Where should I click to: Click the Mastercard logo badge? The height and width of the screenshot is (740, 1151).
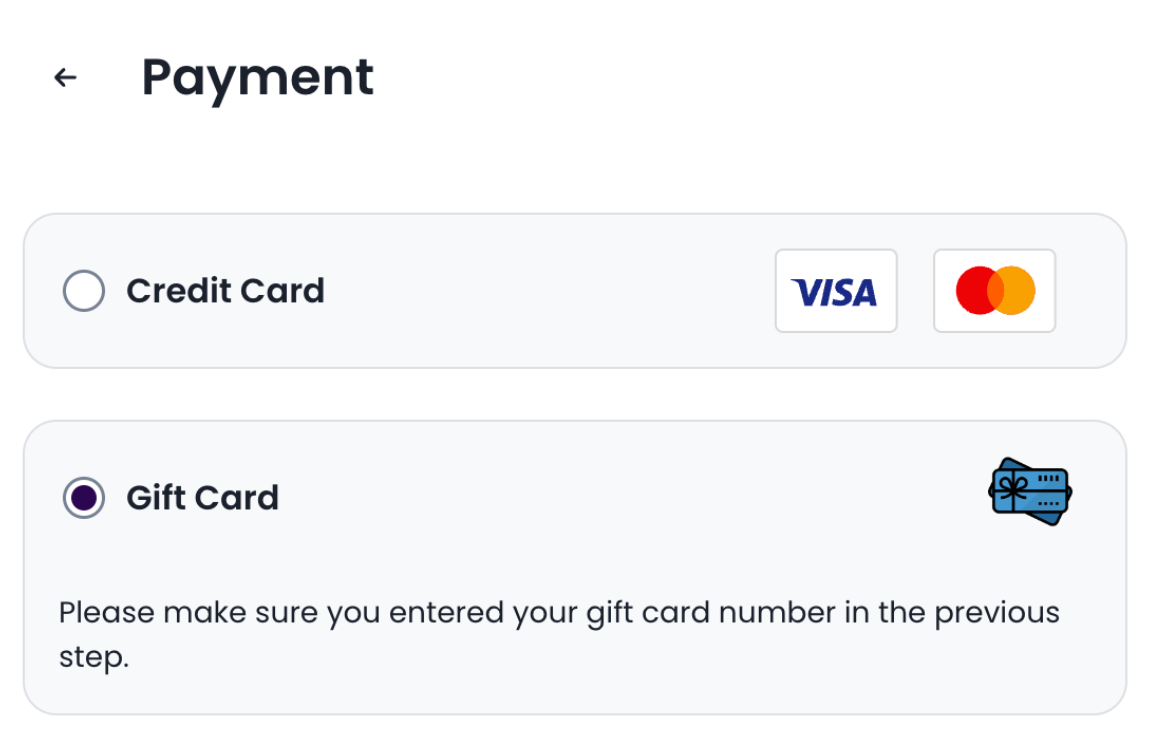click(994, 291)
